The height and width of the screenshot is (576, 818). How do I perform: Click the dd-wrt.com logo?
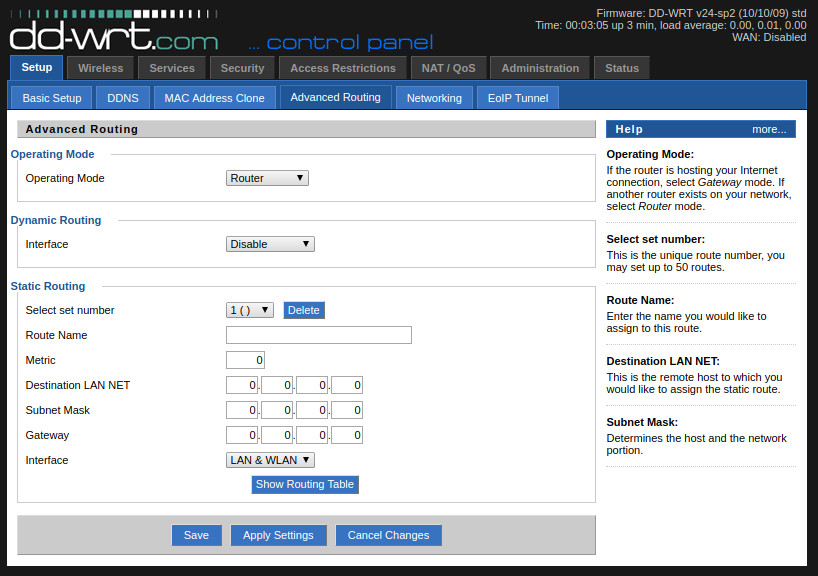(x=114, y=30)
